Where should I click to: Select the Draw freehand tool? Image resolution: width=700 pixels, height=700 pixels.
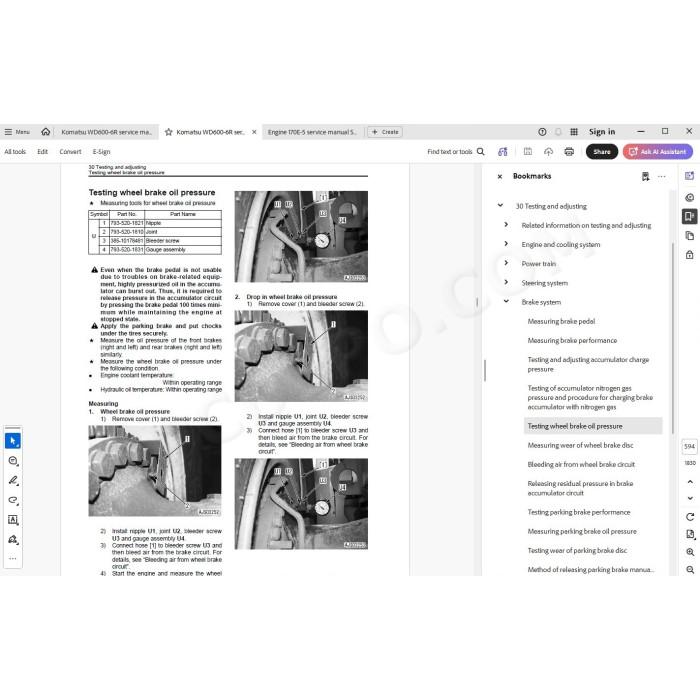(13, 500)
